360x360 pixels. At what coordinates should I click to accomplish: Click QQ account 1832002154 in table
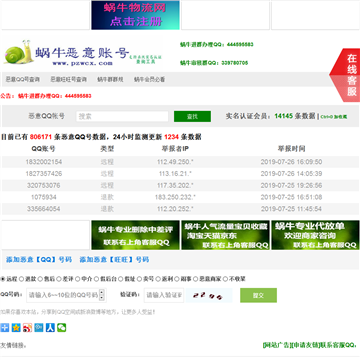click(x=44, y=162)
